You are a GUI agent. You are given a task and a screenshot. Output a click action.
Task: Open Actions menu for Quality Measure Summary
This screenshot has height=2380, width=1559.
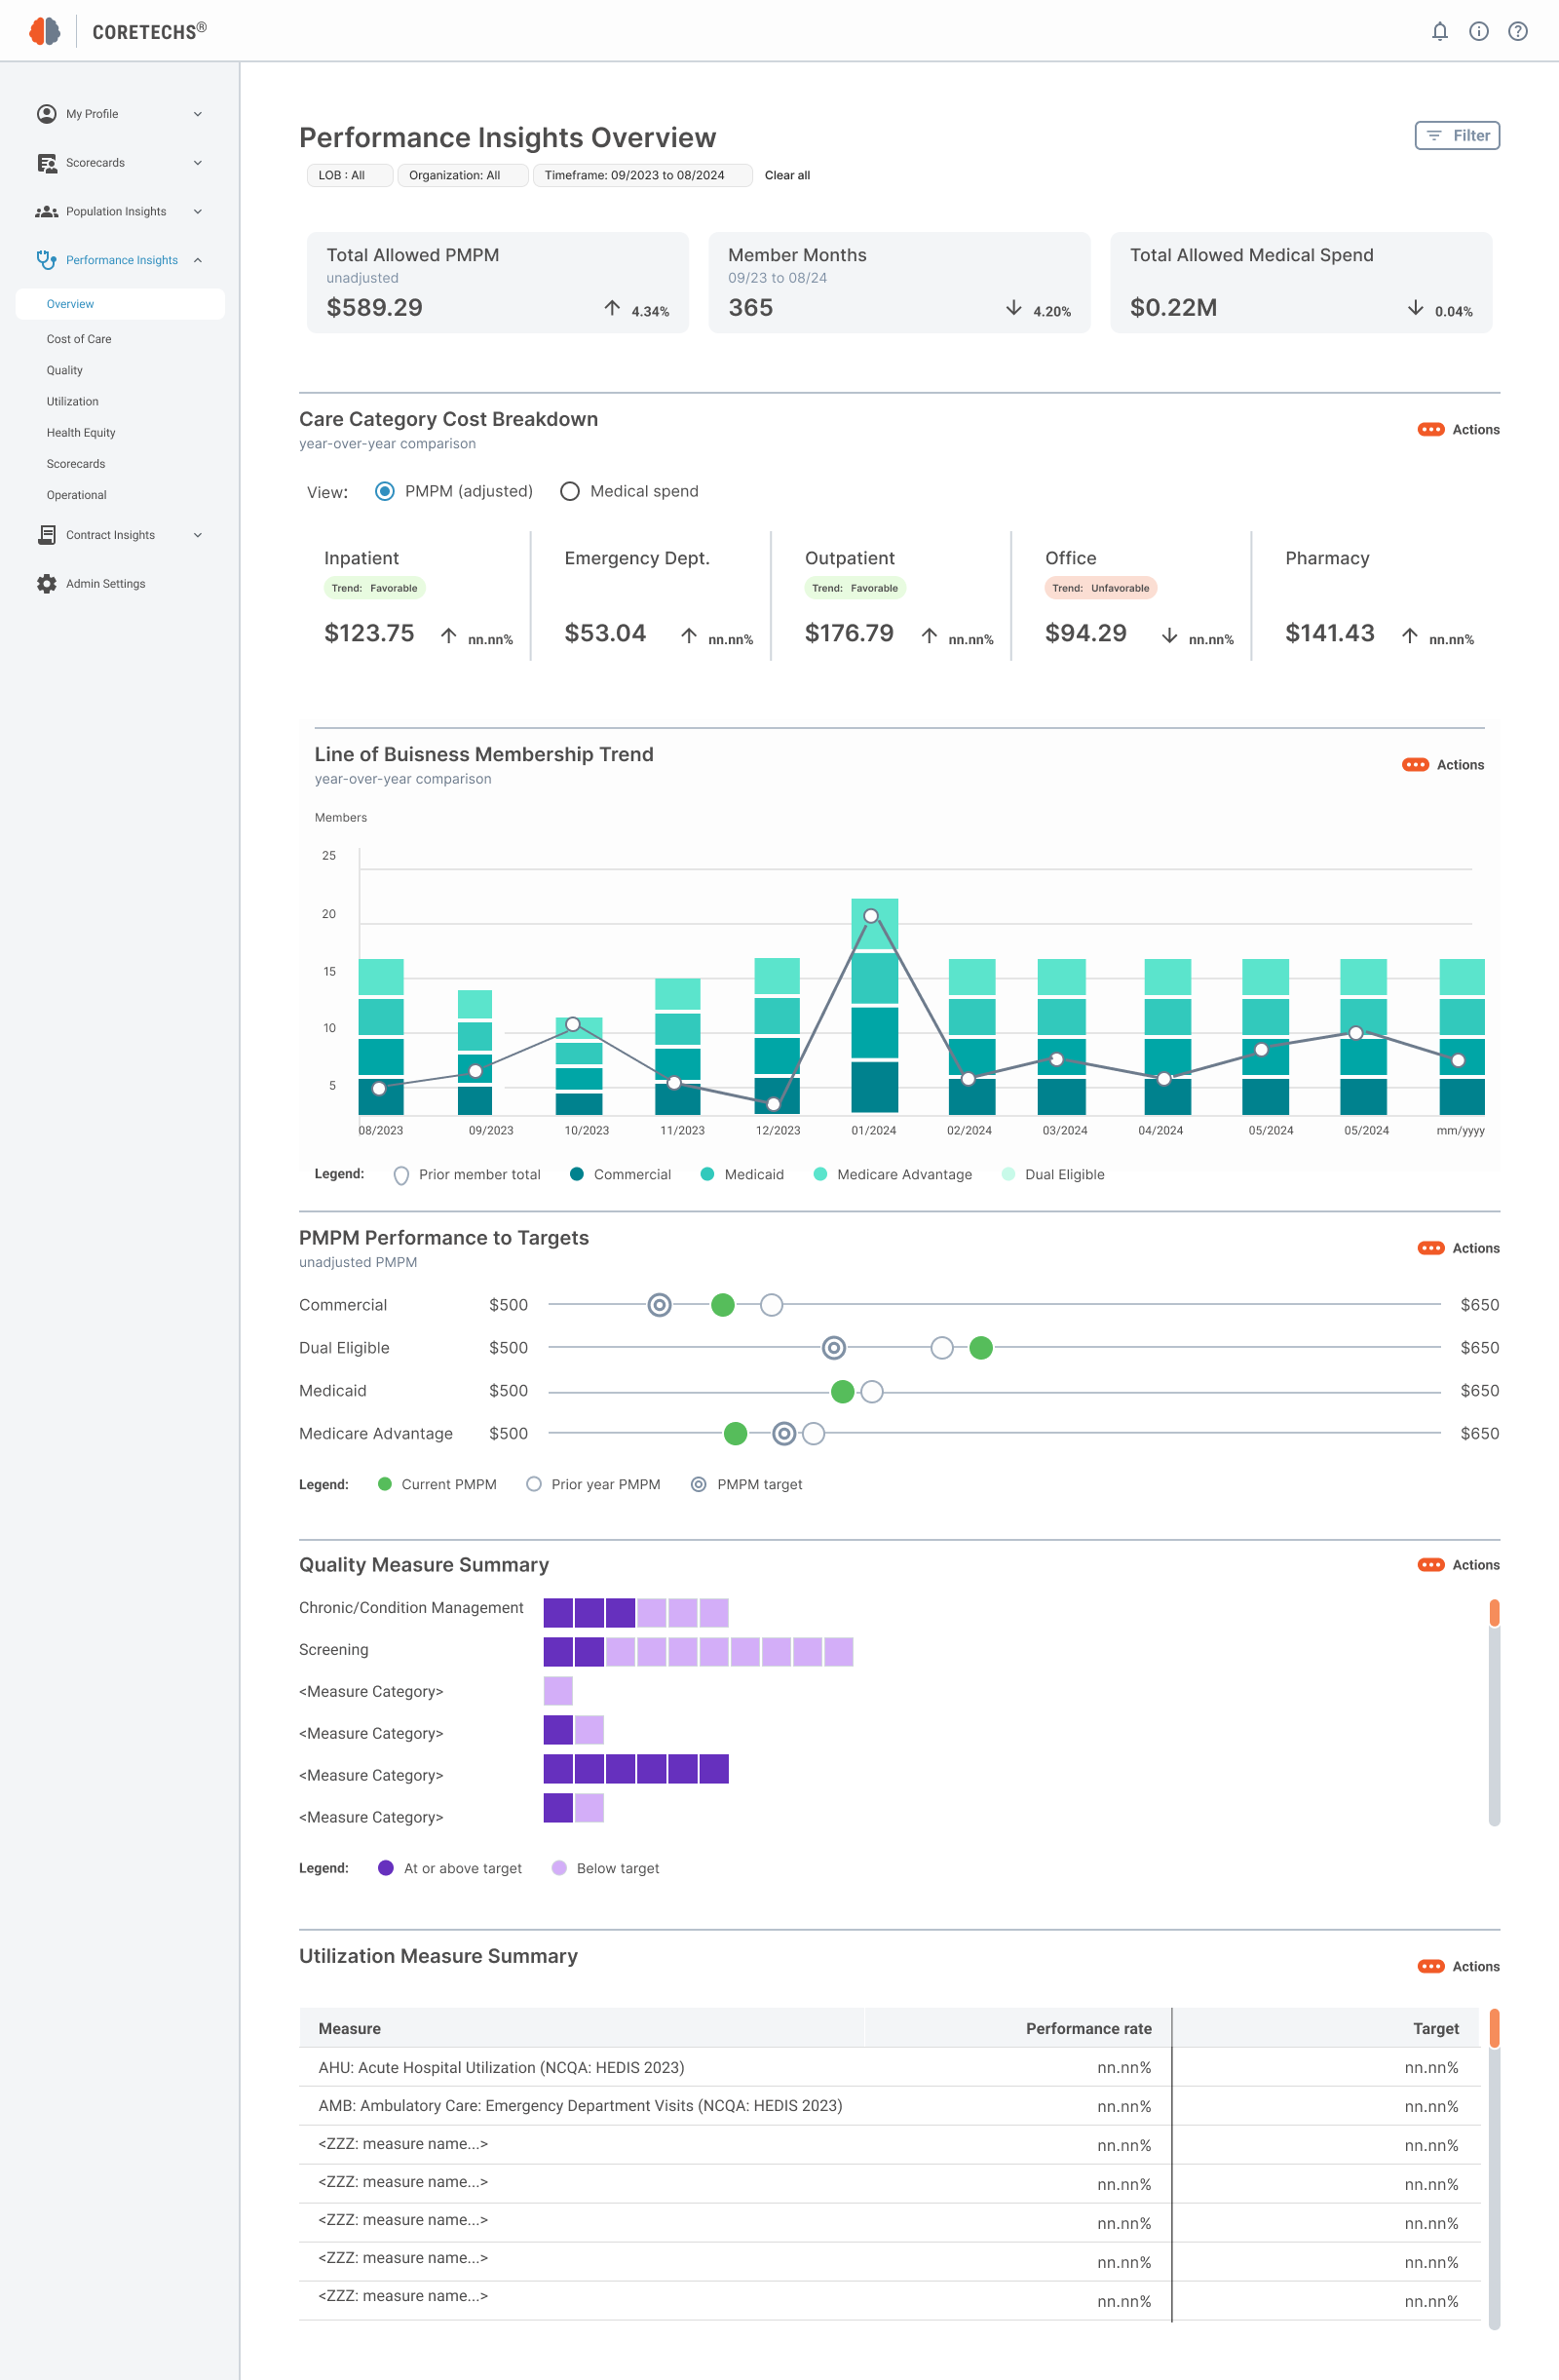[x=1458, y=1564]
